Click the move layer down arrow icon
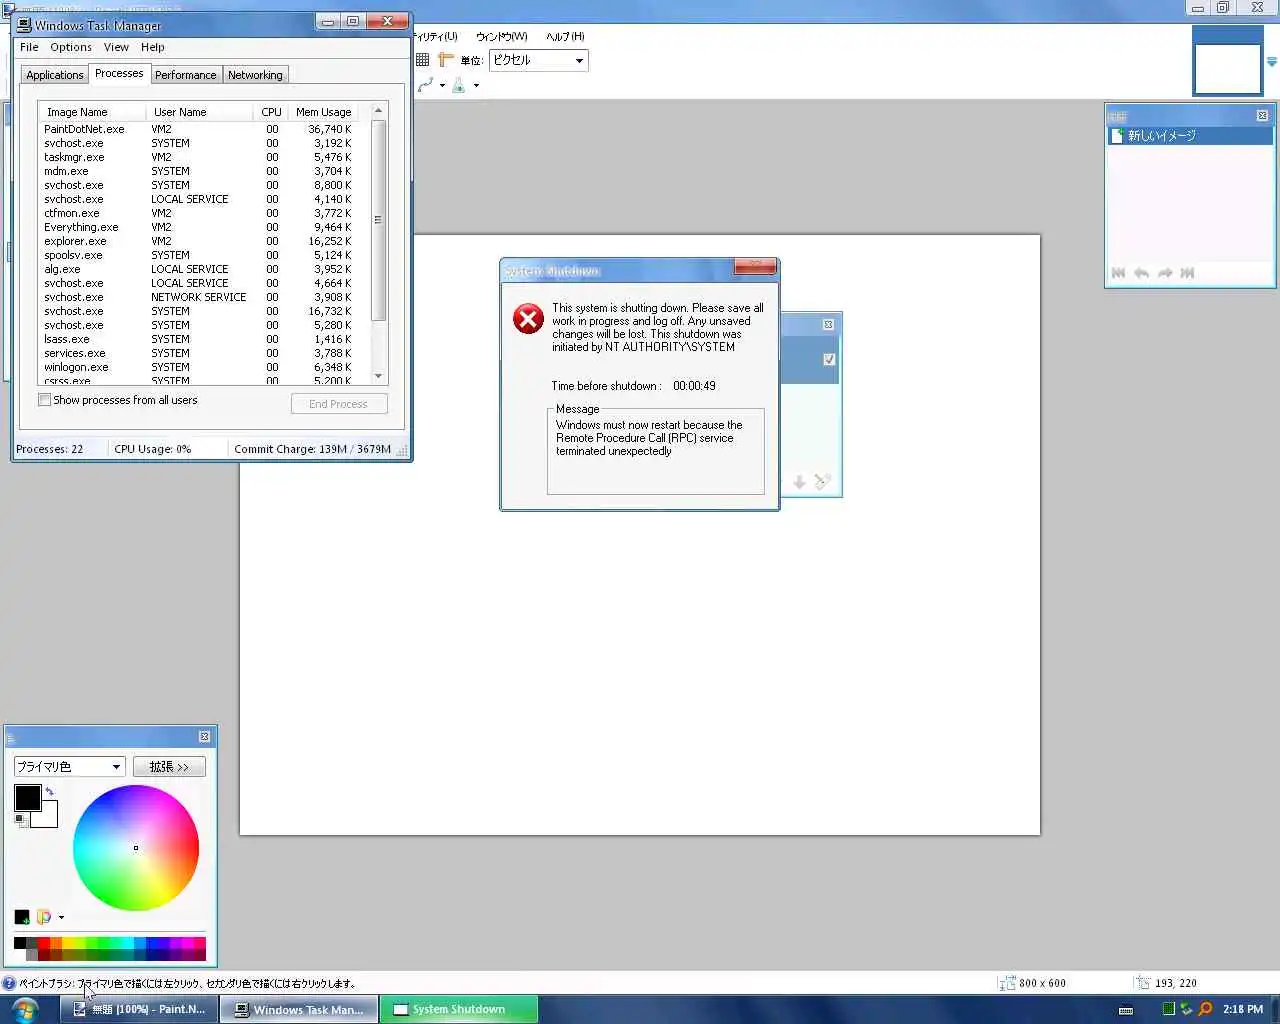 click(x=799, y=482)
